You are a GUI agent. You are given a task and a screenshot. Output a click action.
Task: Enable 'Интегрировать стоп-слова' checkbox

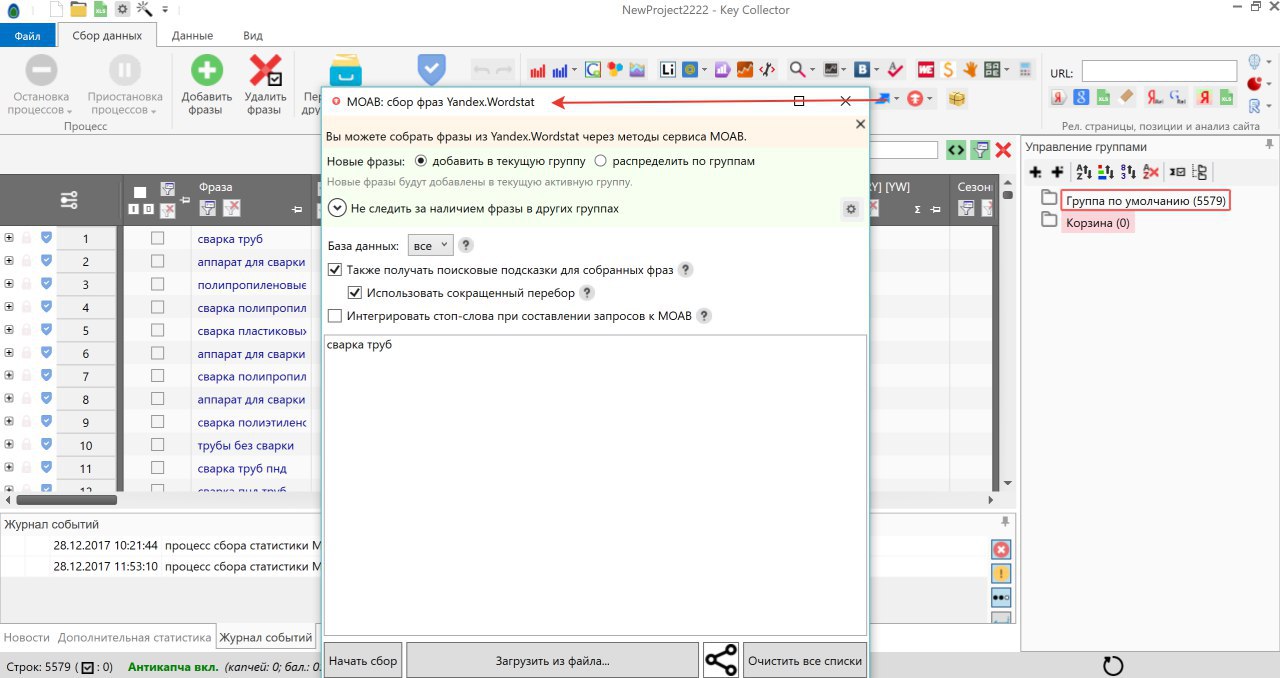tap(335, 316)
